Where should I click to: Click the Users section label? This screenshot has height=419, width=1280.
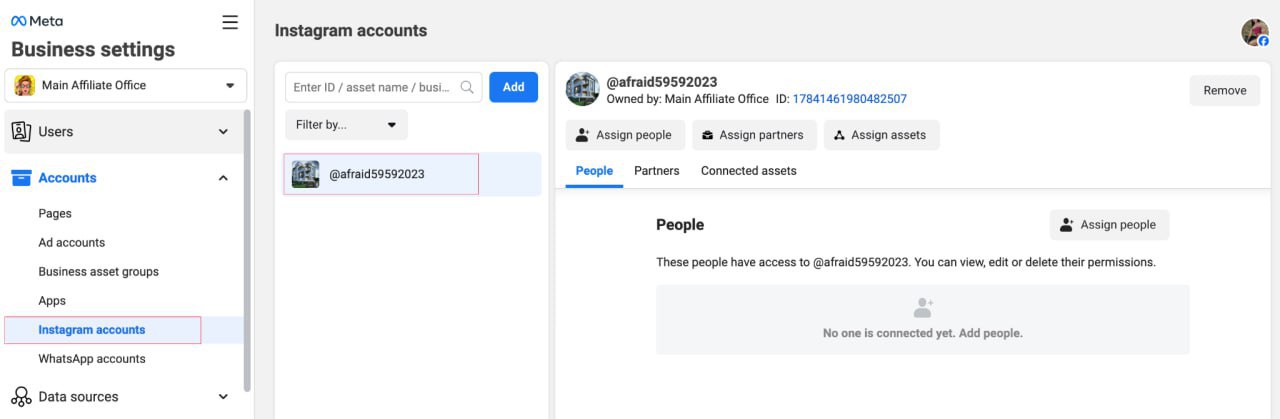[x=56, y=132]
